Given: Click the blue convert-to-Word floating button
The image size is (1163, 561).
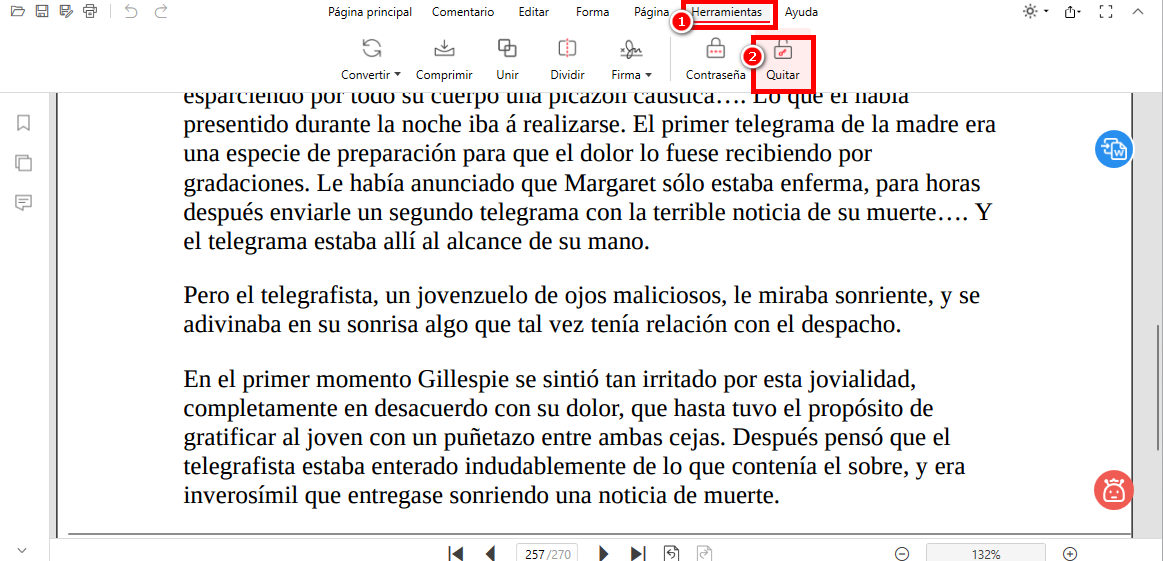Looking at the screenshot, I should click(x=1114, y=149).
